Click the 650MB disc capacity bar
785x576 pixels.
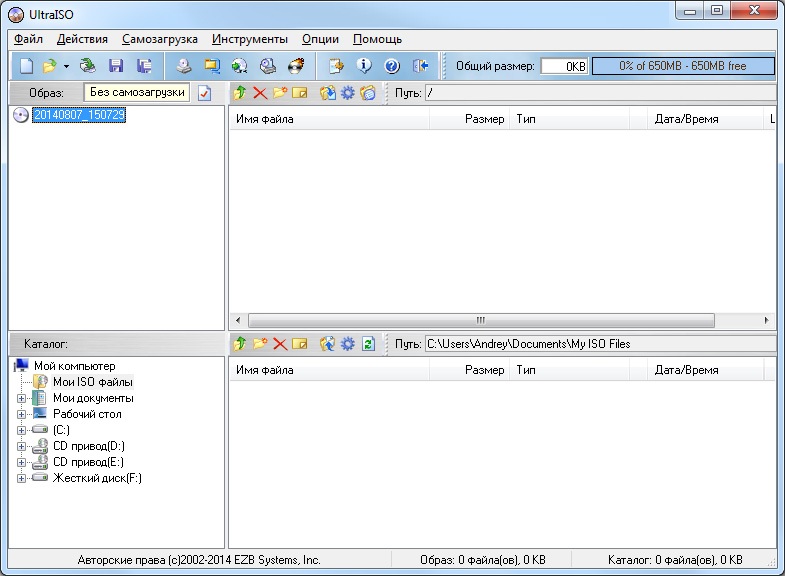click(683, 66)
